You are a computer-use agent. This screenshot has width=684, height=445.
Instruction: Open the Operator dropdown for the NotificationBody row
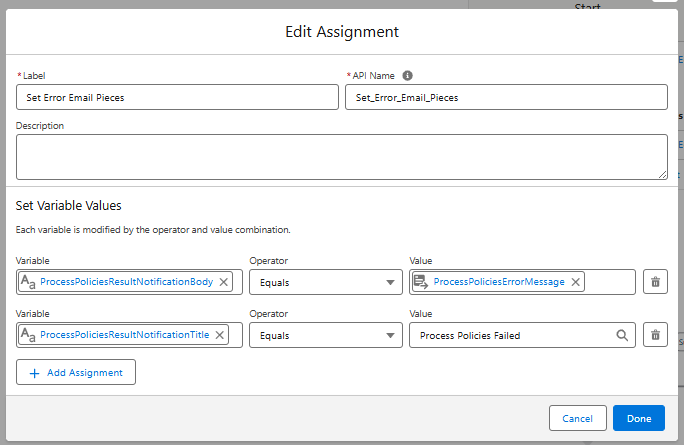[x=325, y=282]
